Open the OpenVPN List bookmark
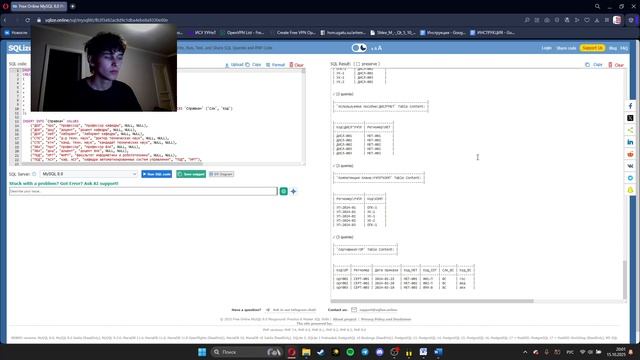The width and height of the screenshot is (640, 360). pos(242,33)
